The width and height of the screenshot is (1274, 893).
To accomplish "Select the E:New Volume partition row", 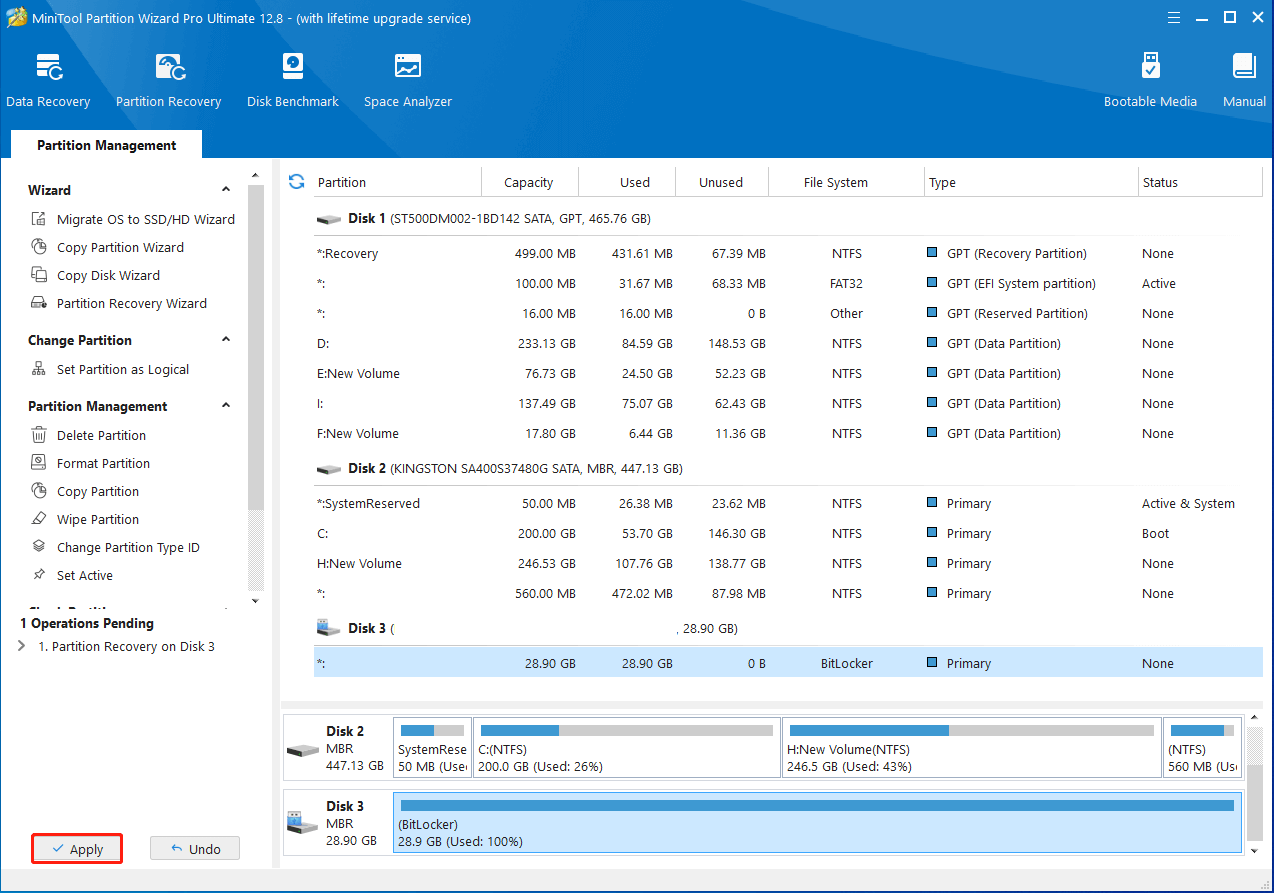I will pos(788,373).
